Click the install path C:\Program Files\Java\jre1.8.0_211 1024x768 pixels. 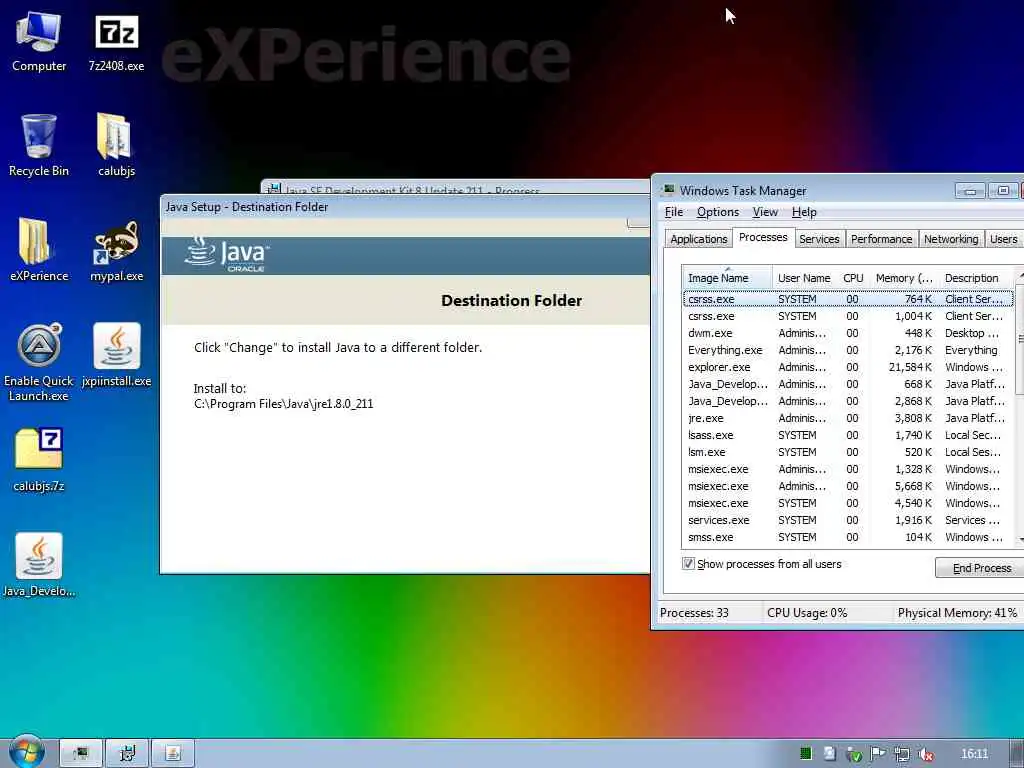click(x=283, y=404)
